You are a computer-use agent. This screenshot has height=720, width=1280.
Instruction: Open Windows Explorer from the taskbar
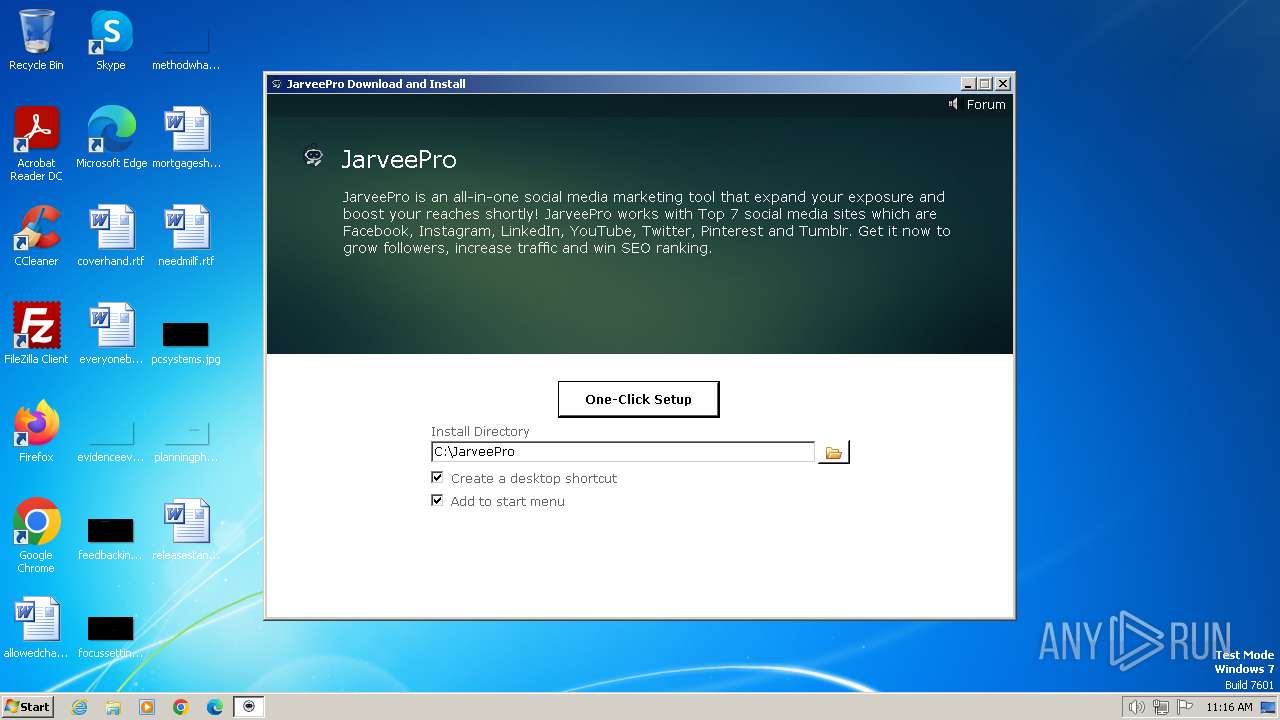point(113,707)
